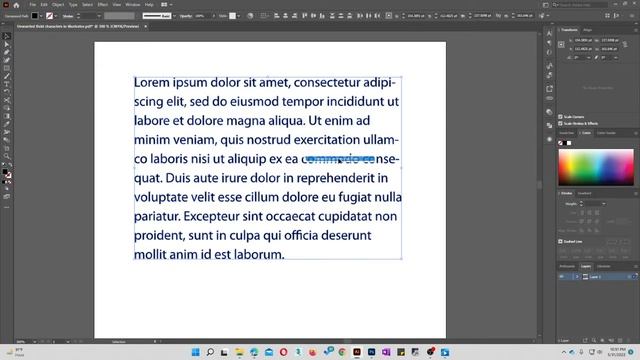Select the Zoom tool in the toolbar
The width and height of the screenshot is (640, 360).
pos(7,156)
